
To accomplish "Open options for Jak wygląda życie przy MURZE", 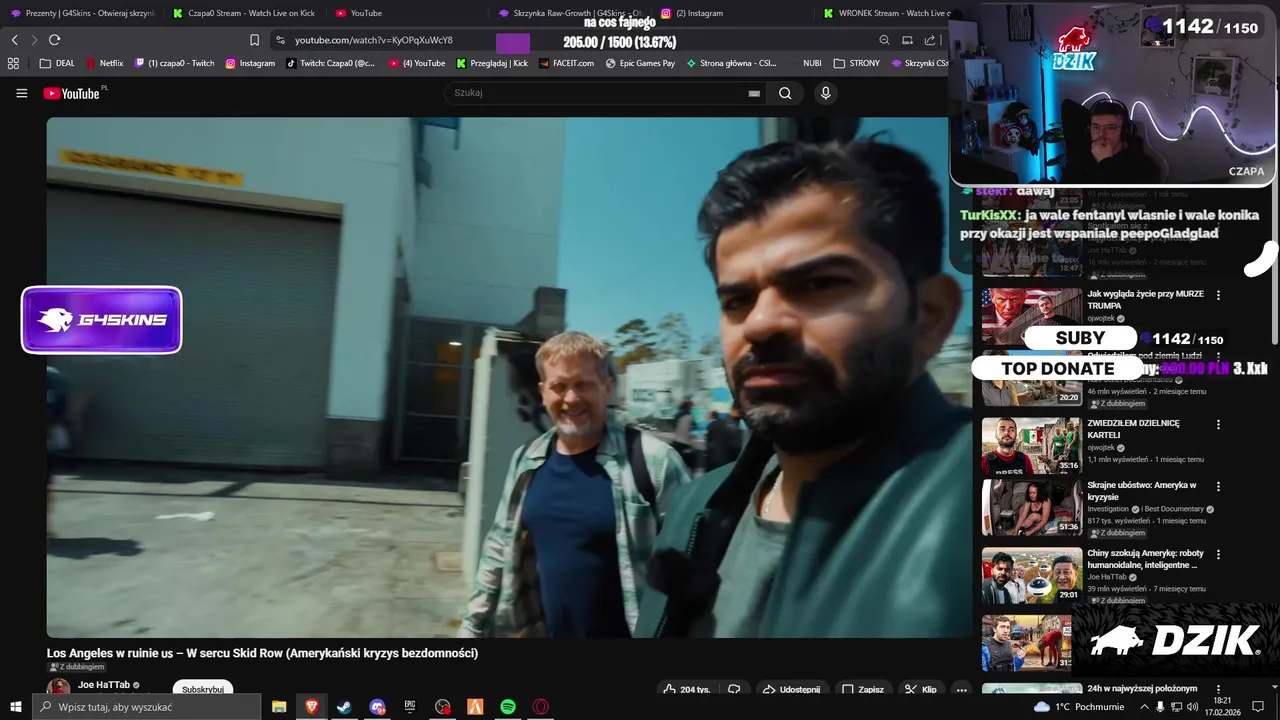I will (x=1218, y=295).
